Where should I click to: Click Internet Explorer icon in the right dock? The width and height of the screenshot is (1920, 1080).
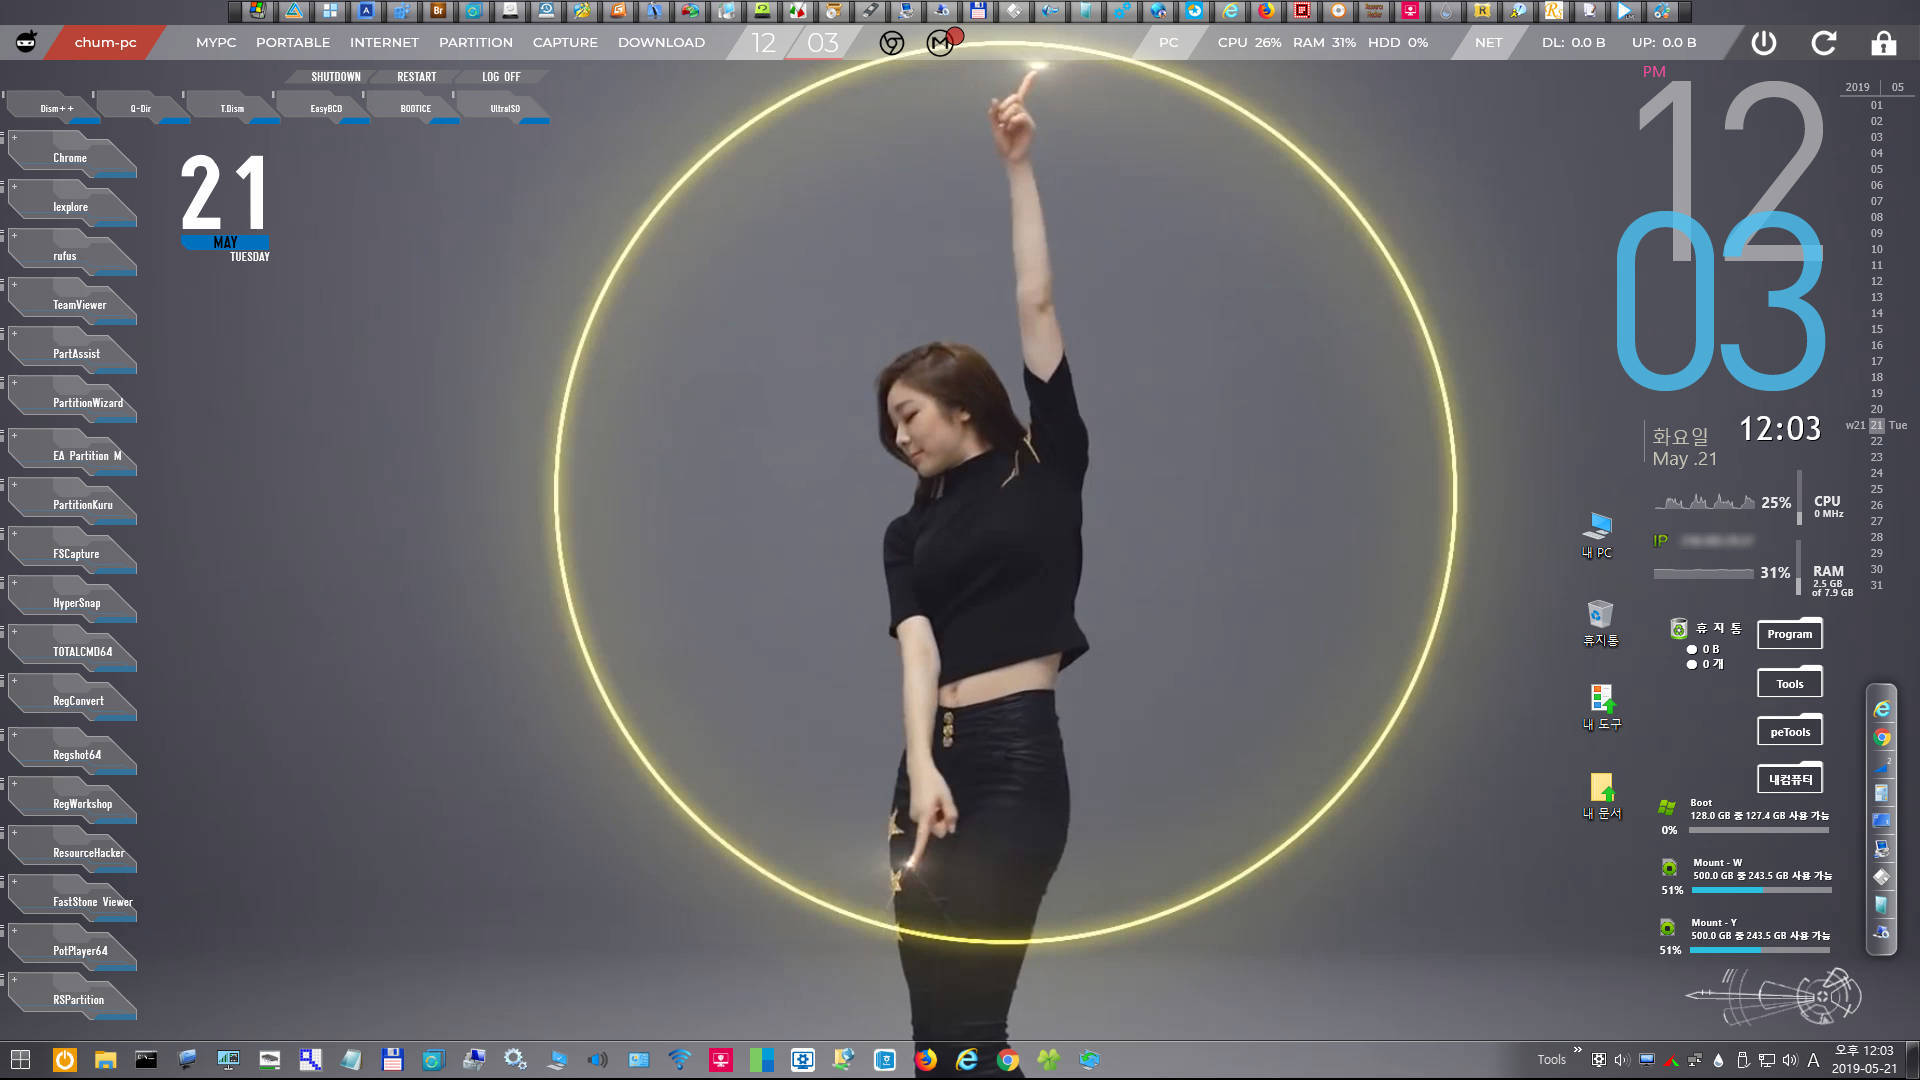coord(1881,709)
